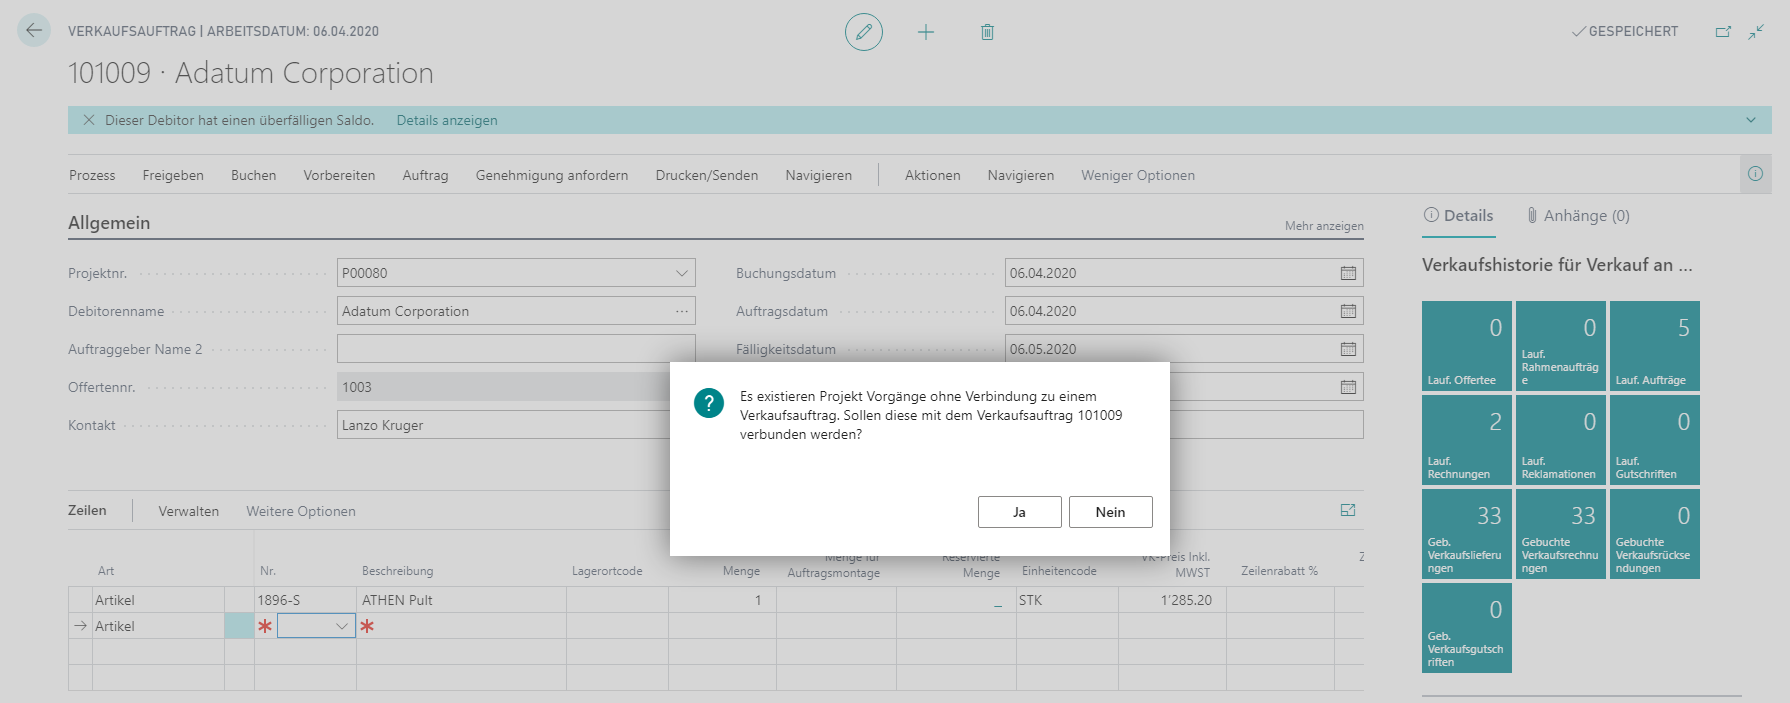Select ATHEN Pult description cell
Image resolution: width=1790 pixels, height=703 pixels.
461,600
